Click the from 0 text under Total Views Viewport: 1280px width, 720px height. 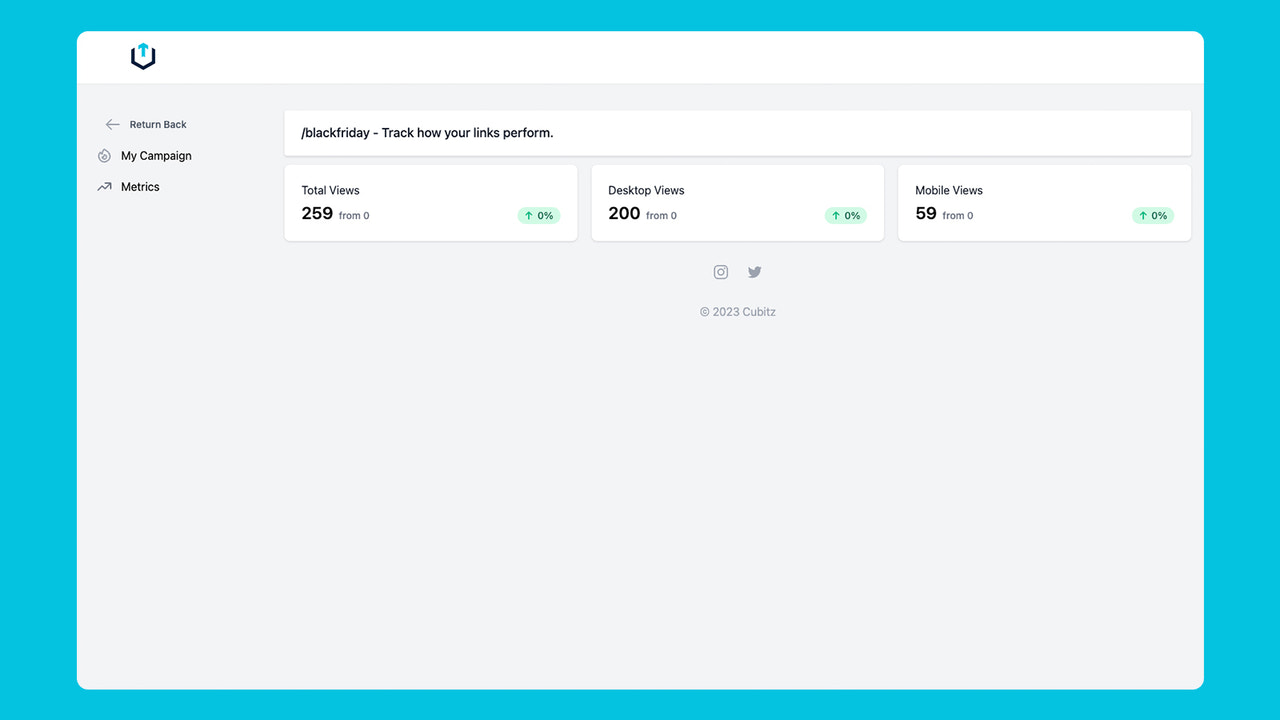pyautogui.click(x=352, y=215)
